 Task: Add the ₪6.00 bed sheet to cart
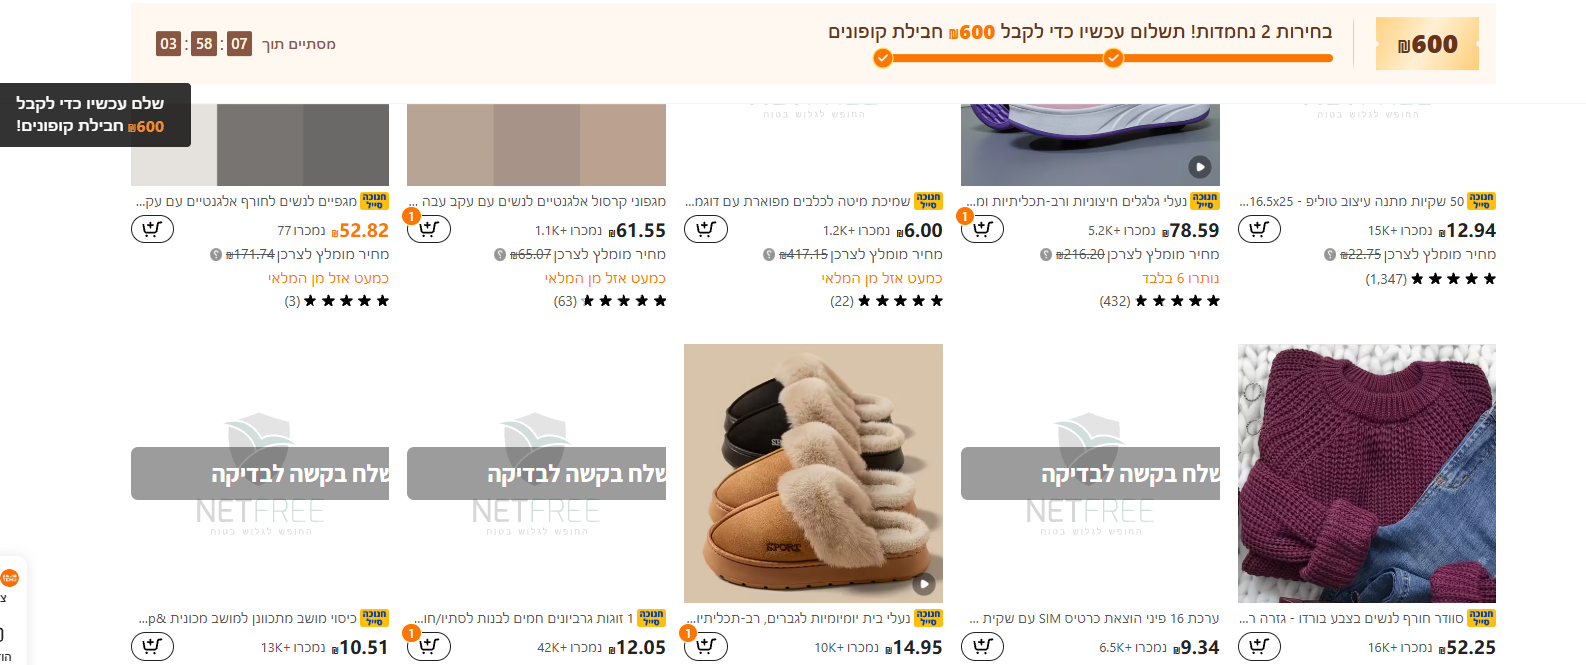click(x=706, y=229)
